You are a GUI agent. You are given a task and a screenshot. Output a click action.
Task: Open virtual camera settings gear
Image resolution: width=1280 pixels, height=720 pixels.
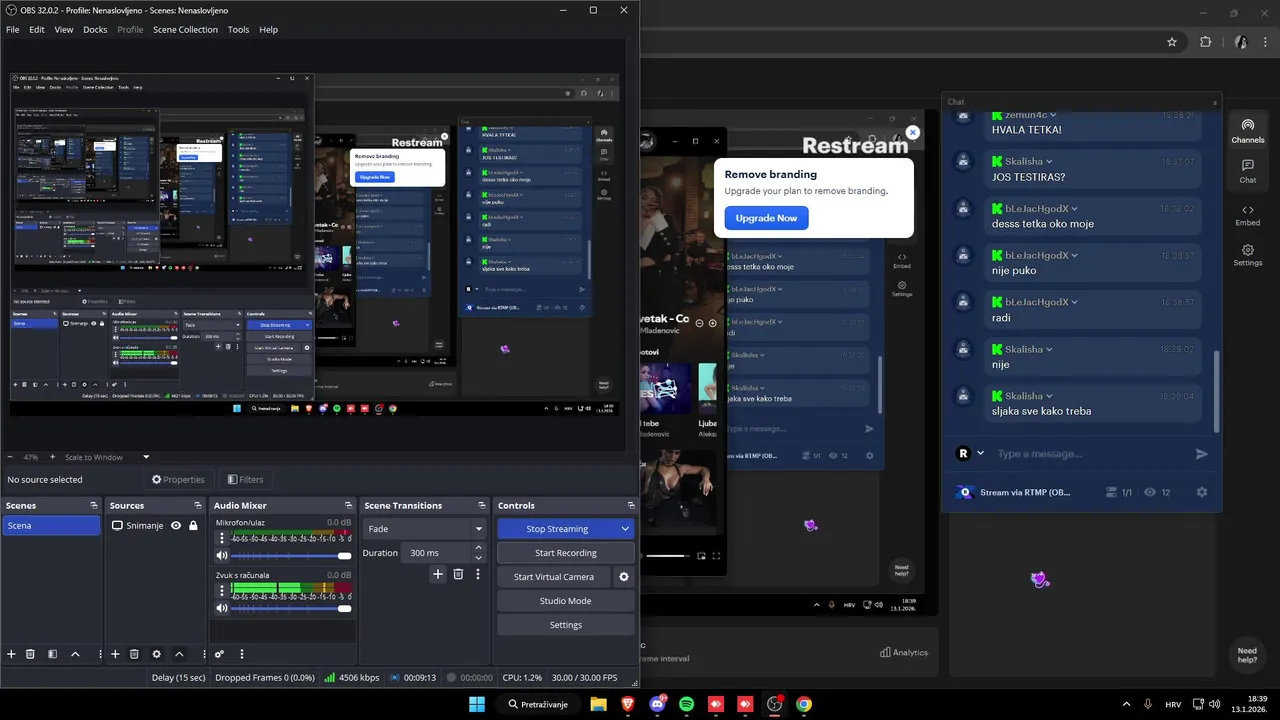[624, 577]
